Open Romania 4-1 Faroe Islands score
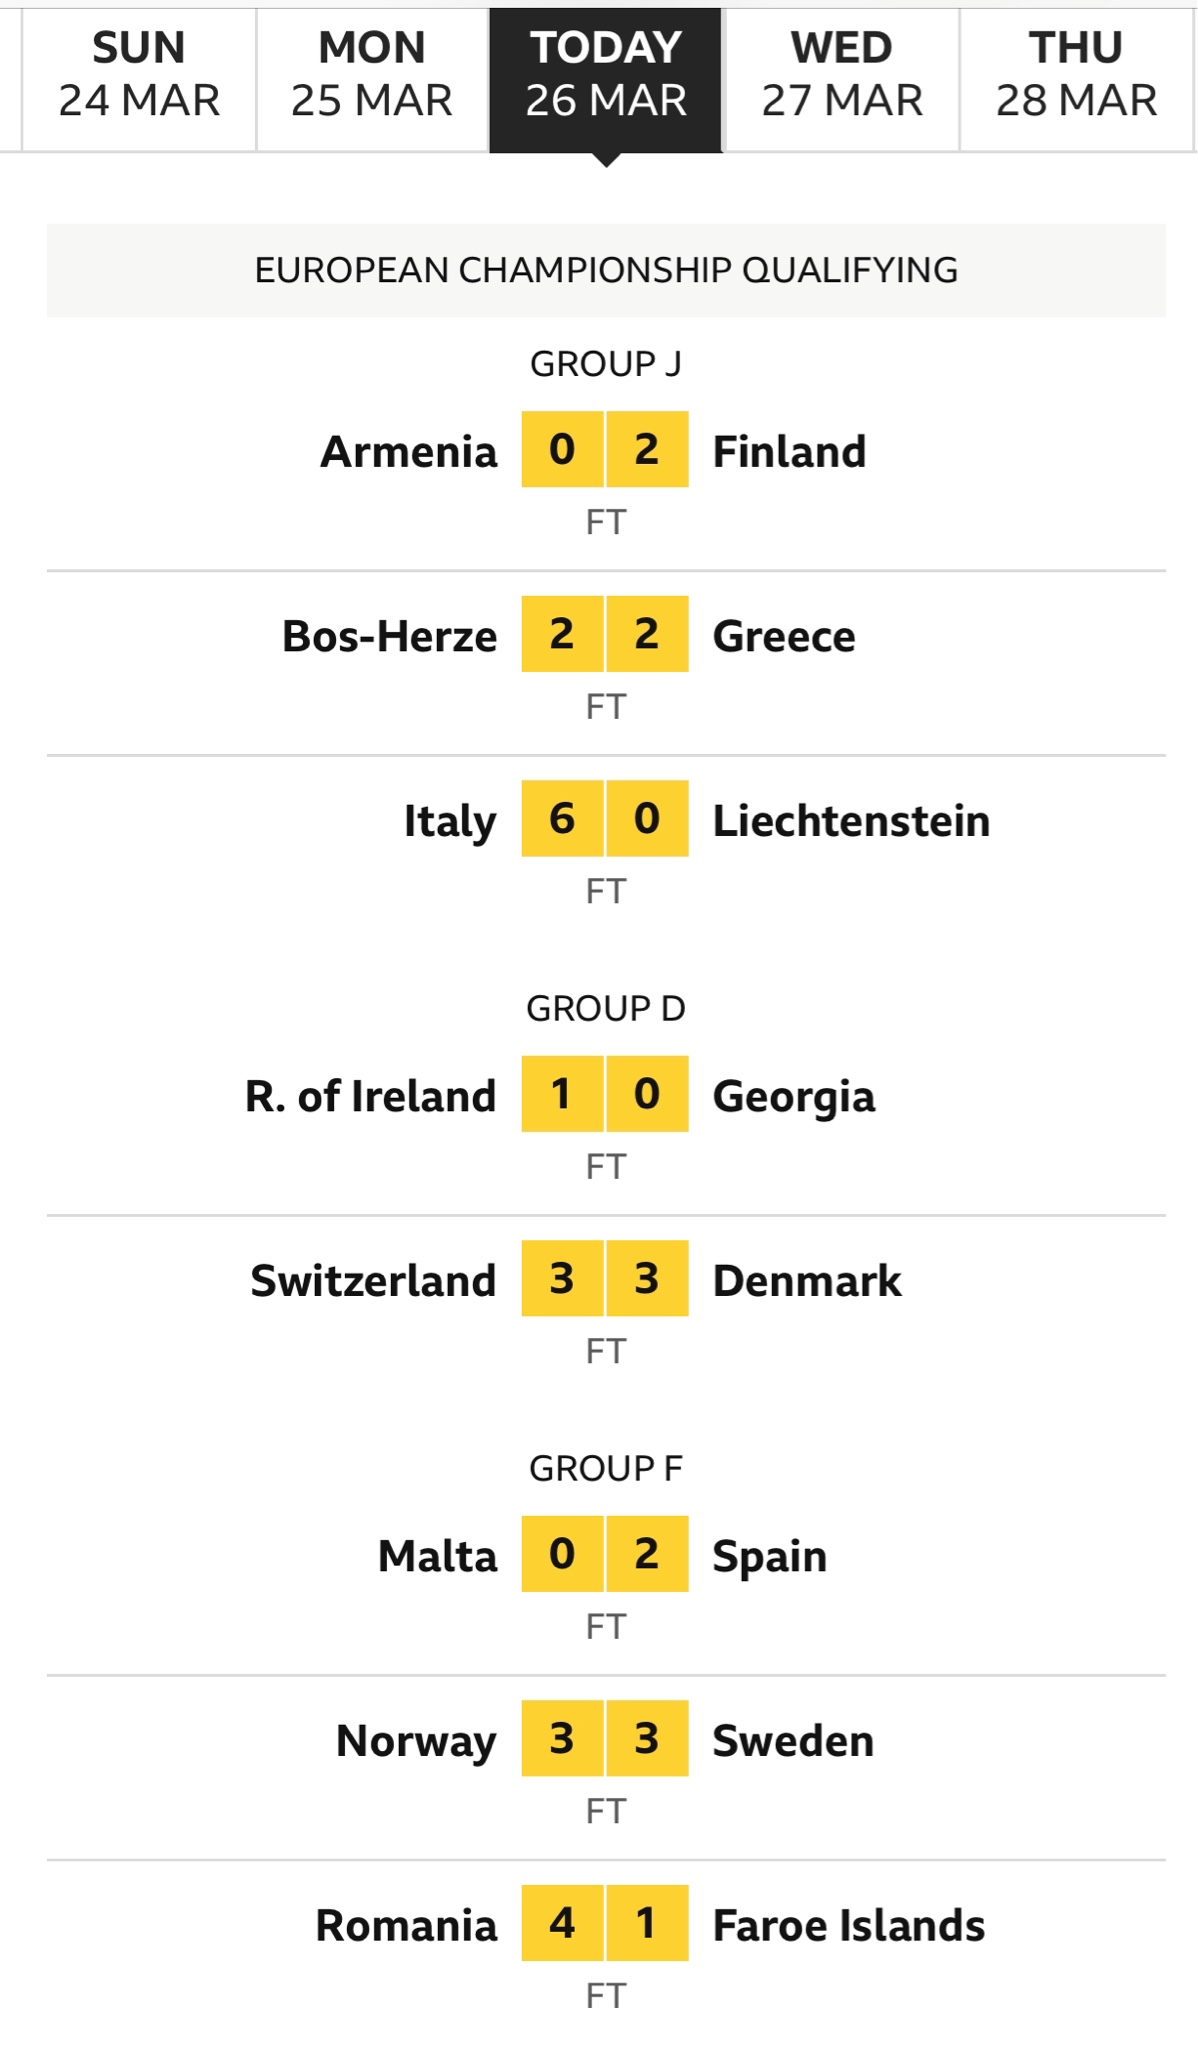The image size is (1198, 2048). coord(605,1923)
